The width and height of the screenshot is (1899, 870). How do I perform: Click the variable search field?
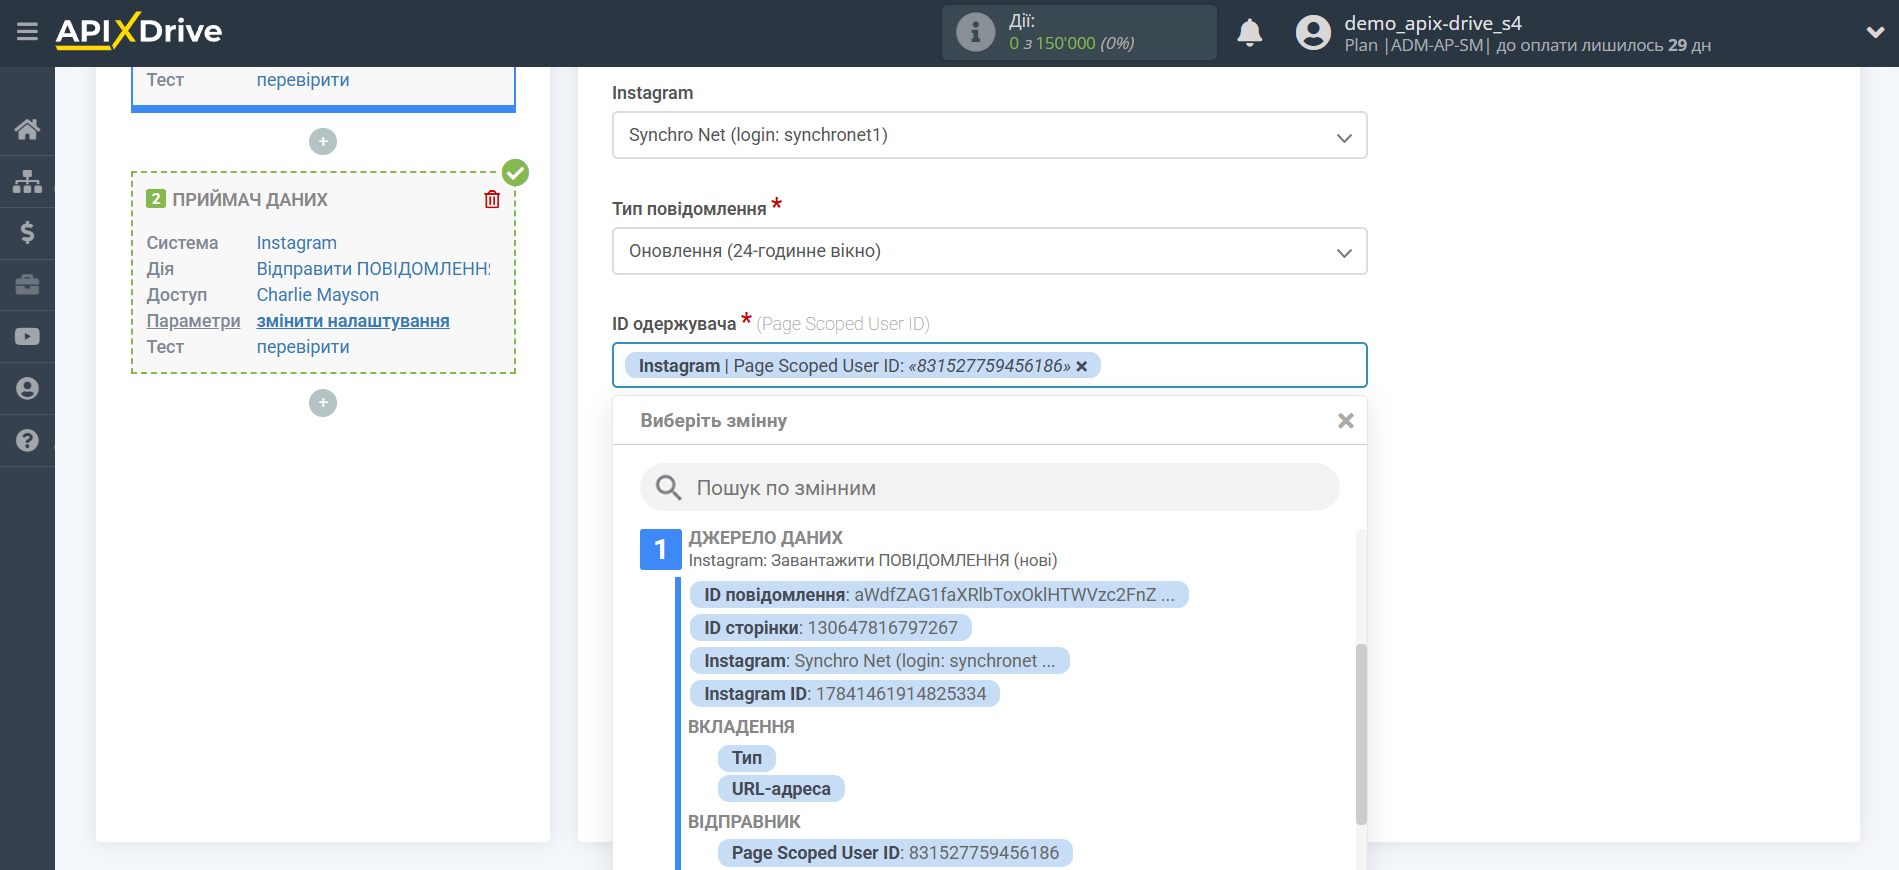point(989,488)
